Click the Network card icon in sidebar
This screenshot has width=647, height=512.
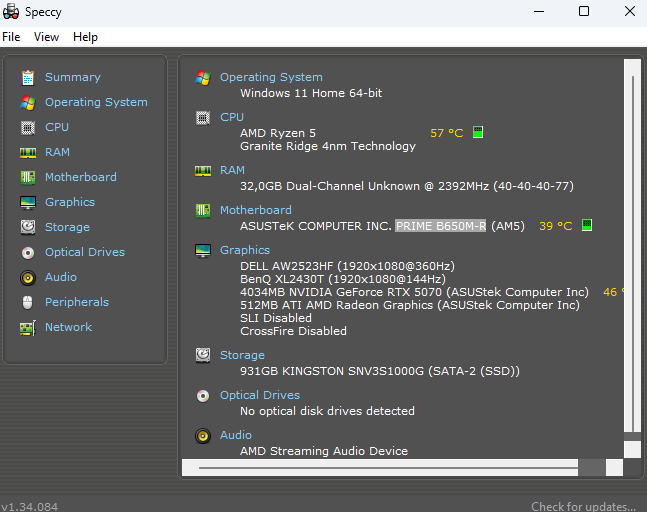coord(28,328)
